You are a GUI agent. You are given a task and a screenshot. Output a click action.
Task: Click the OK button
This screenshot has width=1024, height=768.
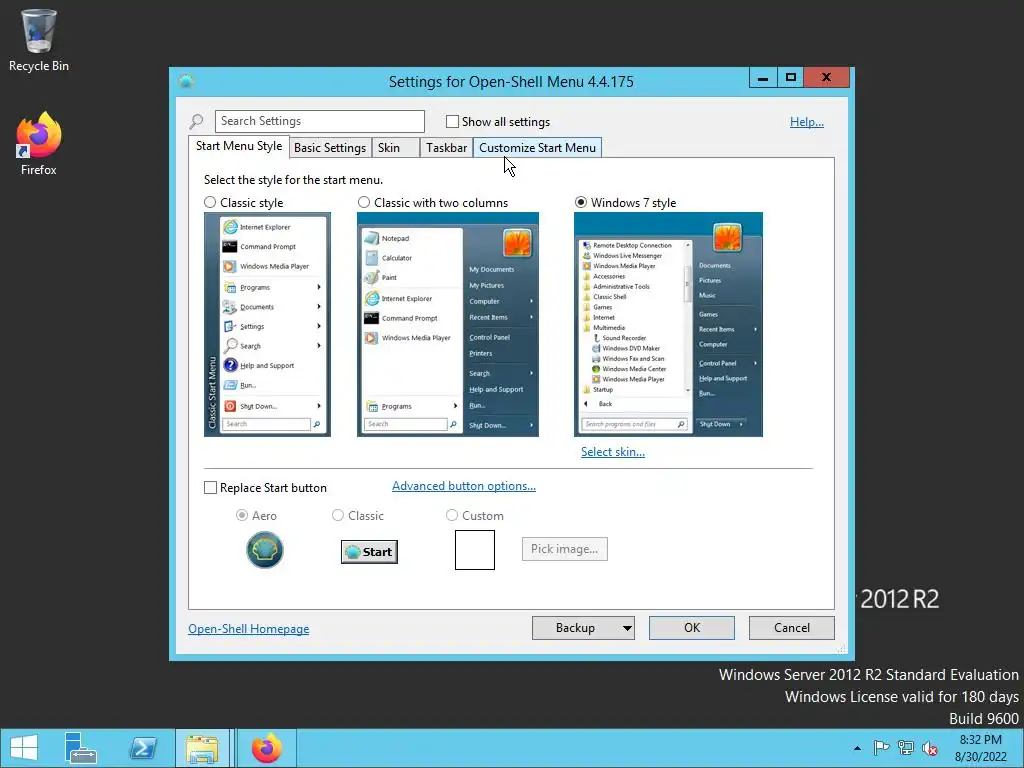coord(692,628)
